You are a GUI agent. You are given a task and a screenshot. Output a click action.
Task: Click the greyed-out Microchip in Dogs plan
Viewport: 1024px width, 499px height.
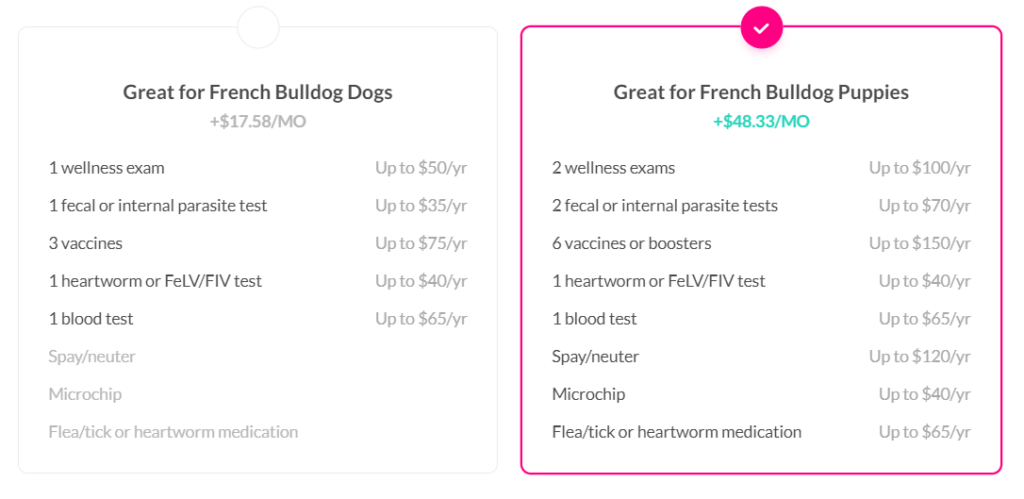[x=85, y=394]
